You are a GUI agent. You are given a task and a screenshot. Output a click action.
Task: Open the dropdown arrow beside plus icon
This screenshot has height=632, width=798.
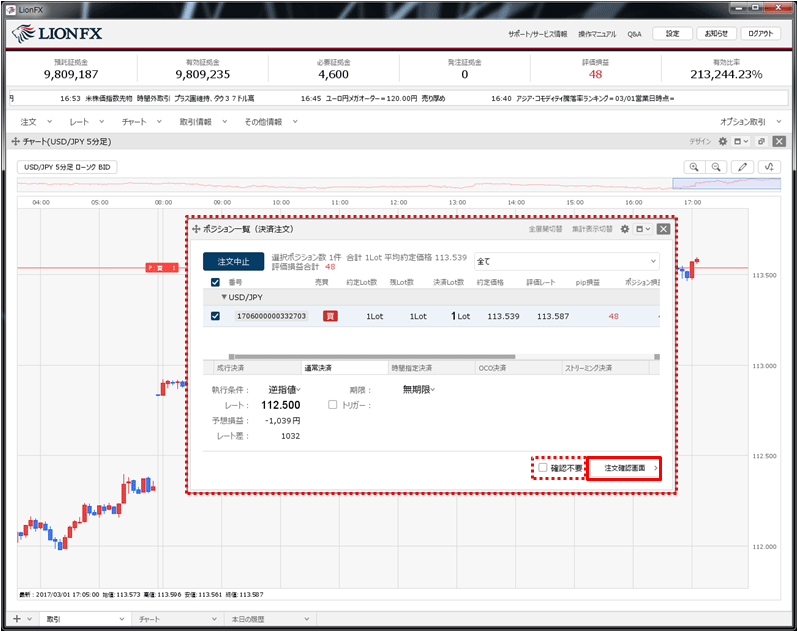[30, 619]
